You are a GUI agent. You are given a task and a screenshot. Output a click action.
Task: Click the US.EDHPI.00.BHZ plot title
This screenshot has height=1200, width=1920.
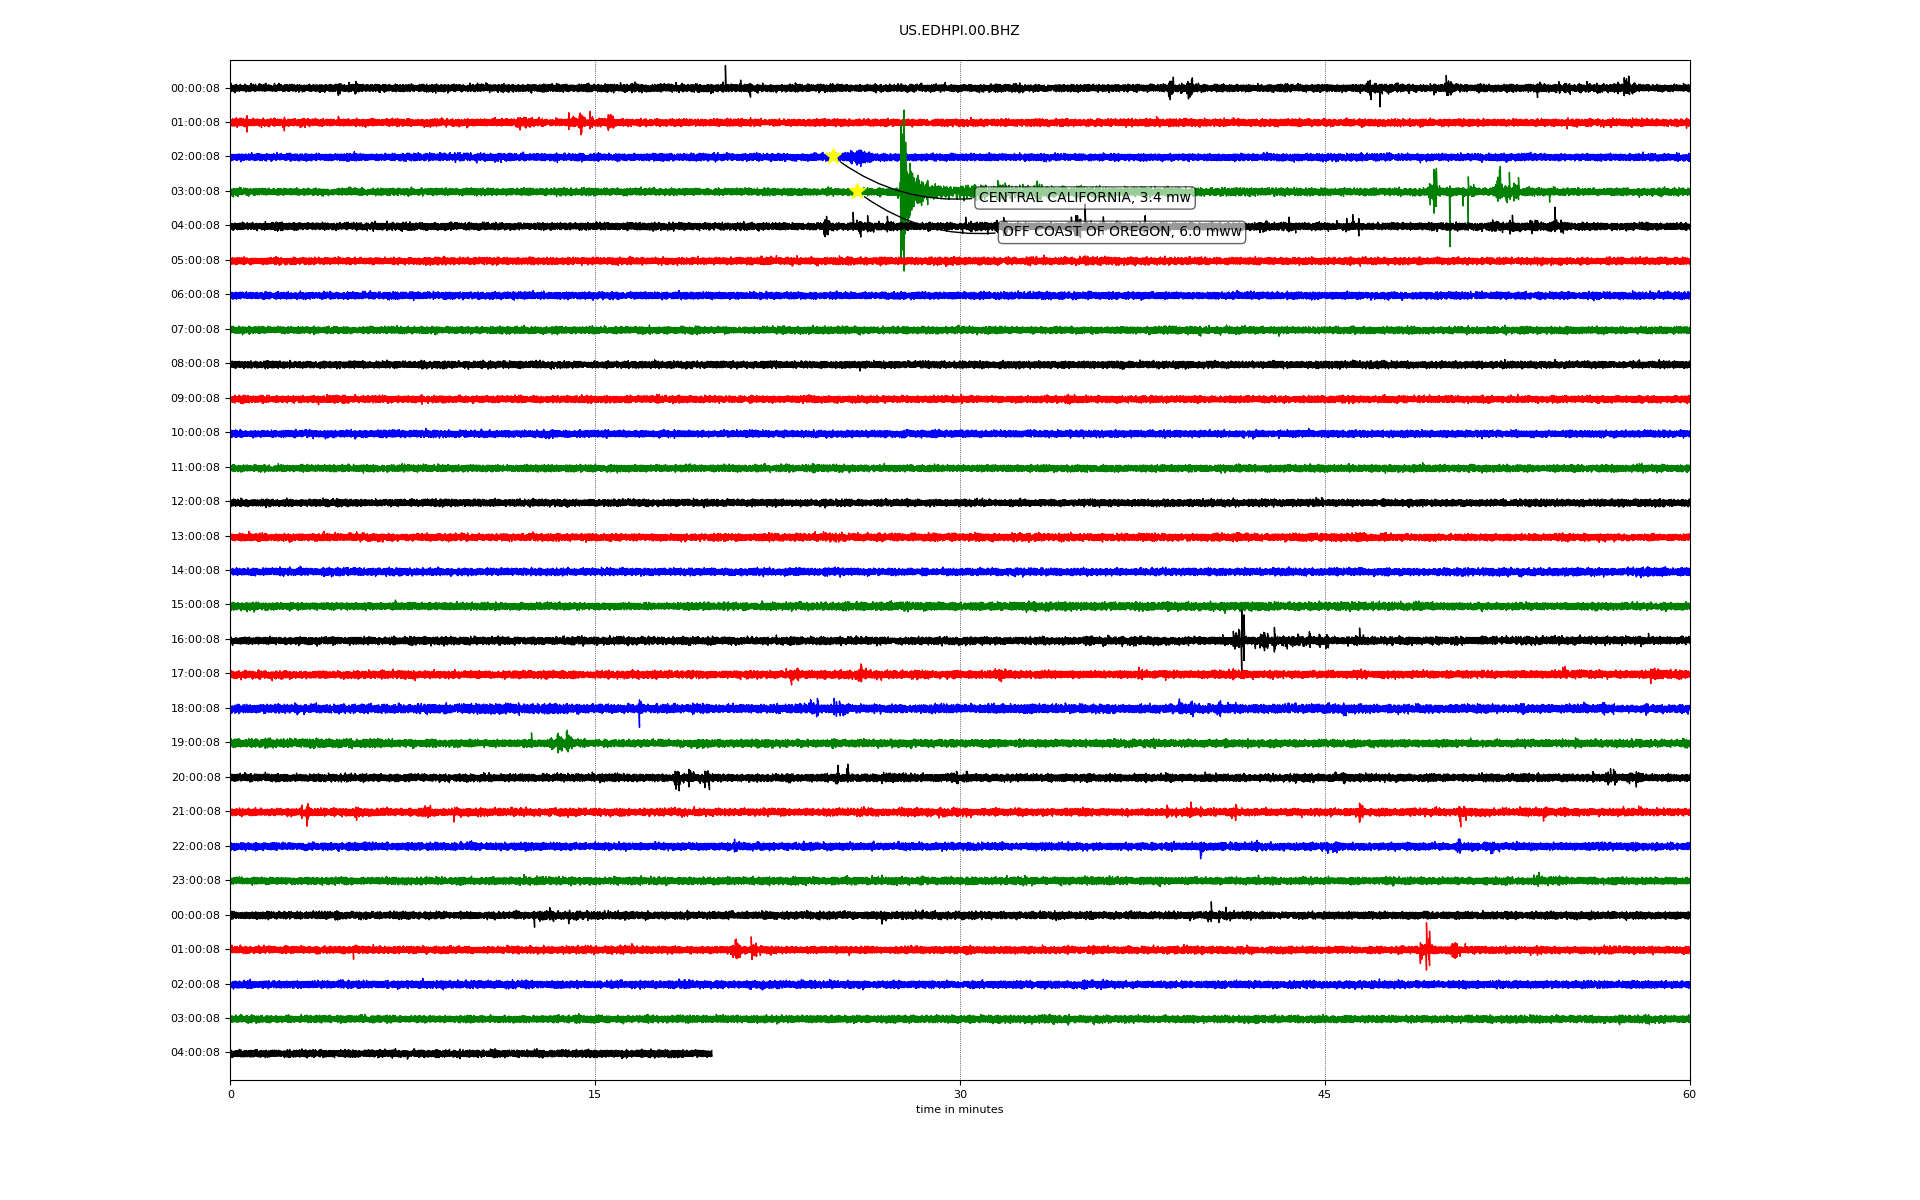[959, 31]
